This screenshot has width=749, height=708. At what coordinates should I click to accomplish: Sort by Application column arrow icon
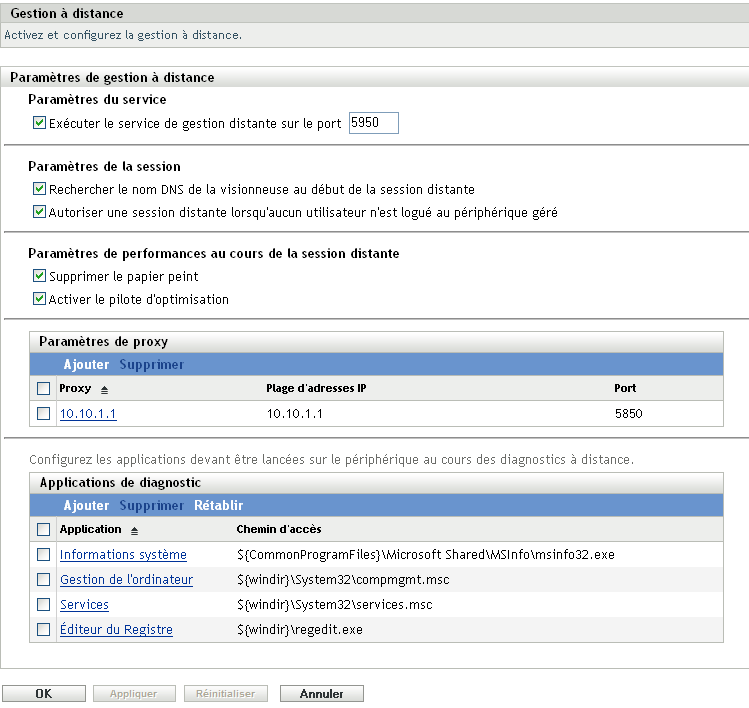pyautogui.click(x=134, y=531)
